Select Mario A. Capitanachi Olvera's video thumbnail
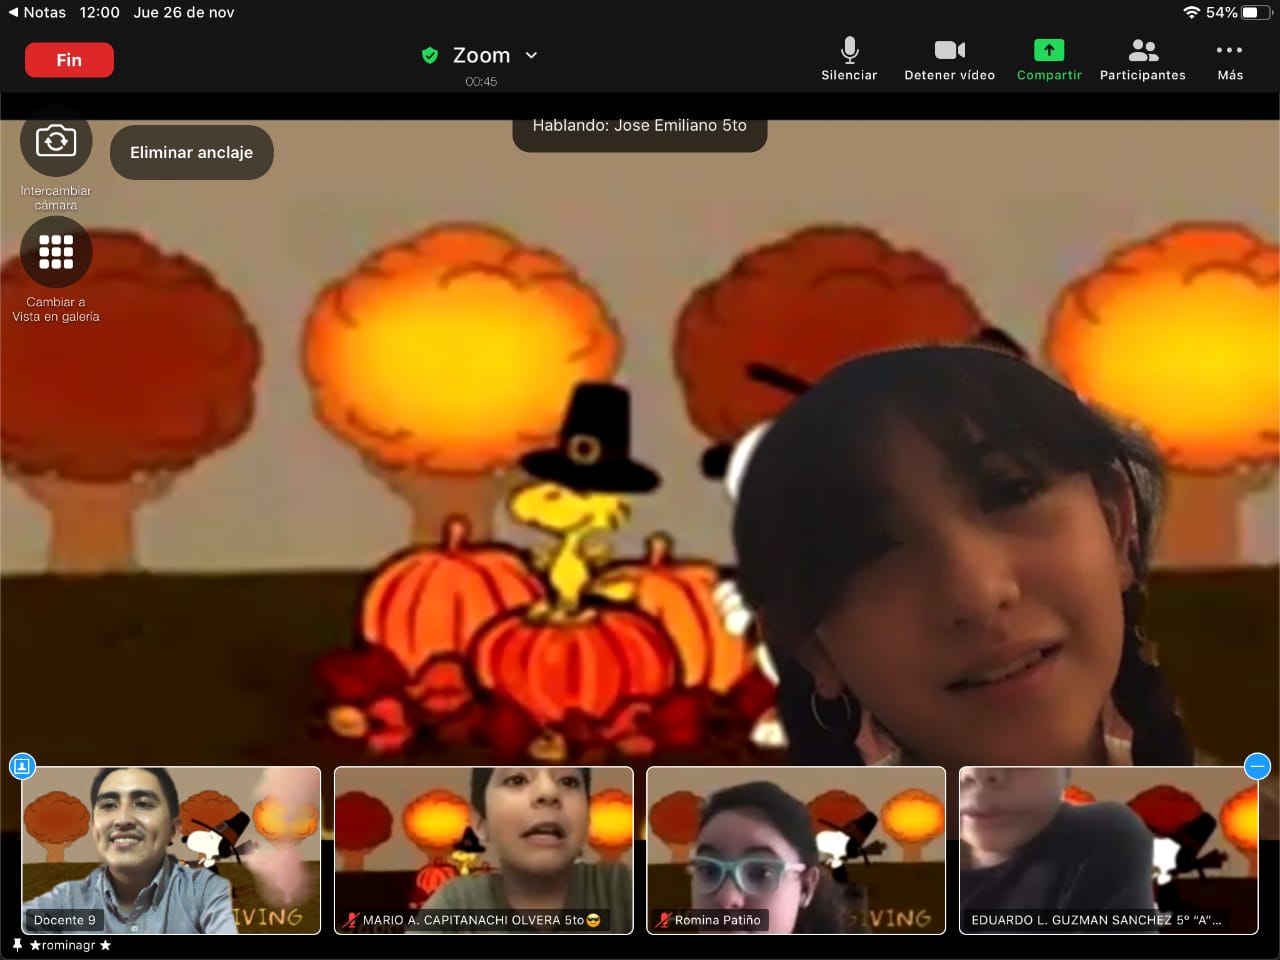 click(x=484, y=851)
